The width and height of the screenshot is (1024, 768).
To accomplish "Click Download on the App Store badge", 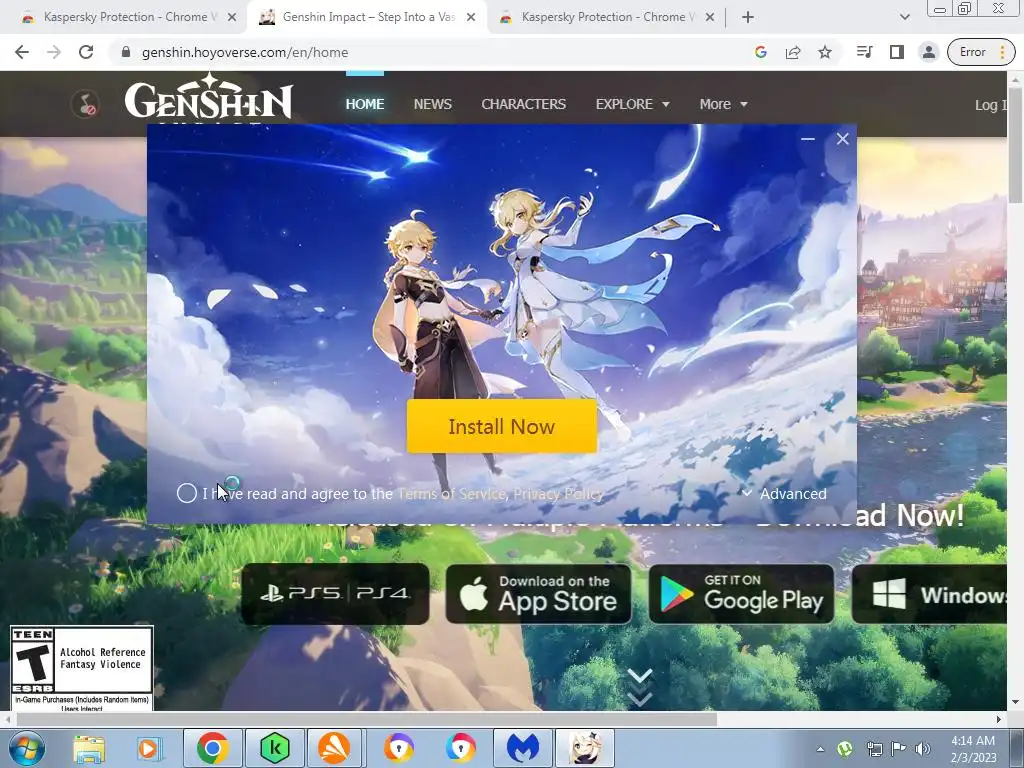I will [x=539, y=594].
